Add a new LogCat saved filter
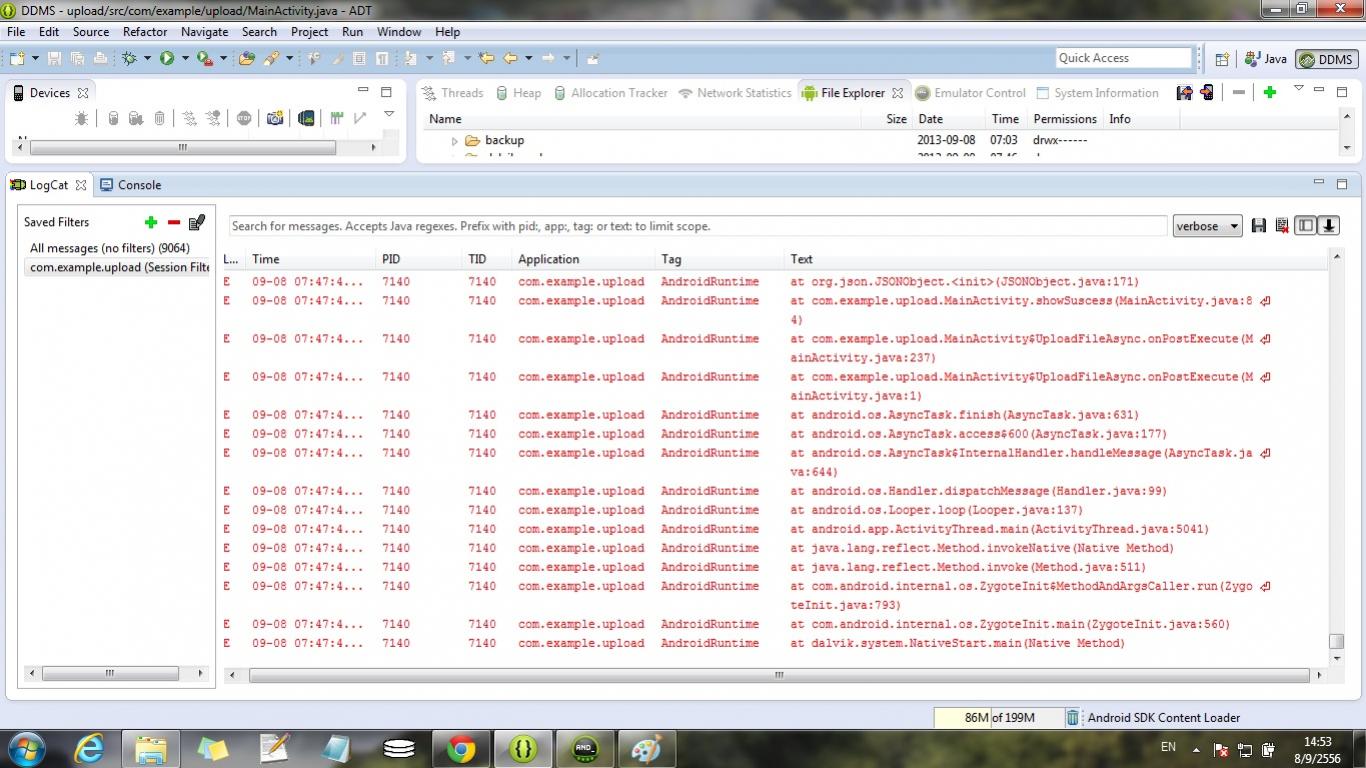Image resolution: width=1366 pixels, height=768 pixels. click(151, 222)
